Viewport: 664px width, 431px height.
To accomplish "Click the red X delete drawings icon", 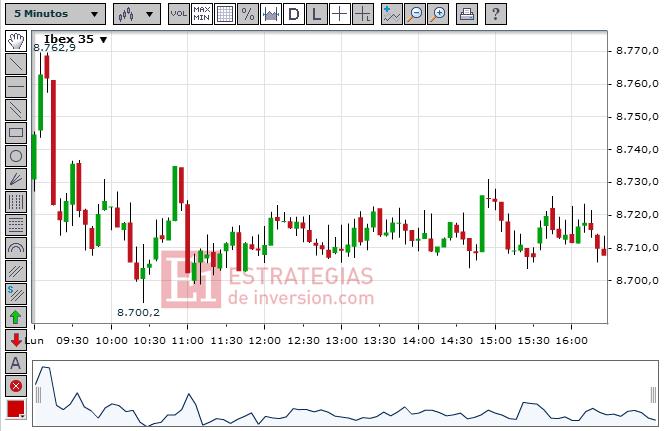I will (x=16, y=386).
